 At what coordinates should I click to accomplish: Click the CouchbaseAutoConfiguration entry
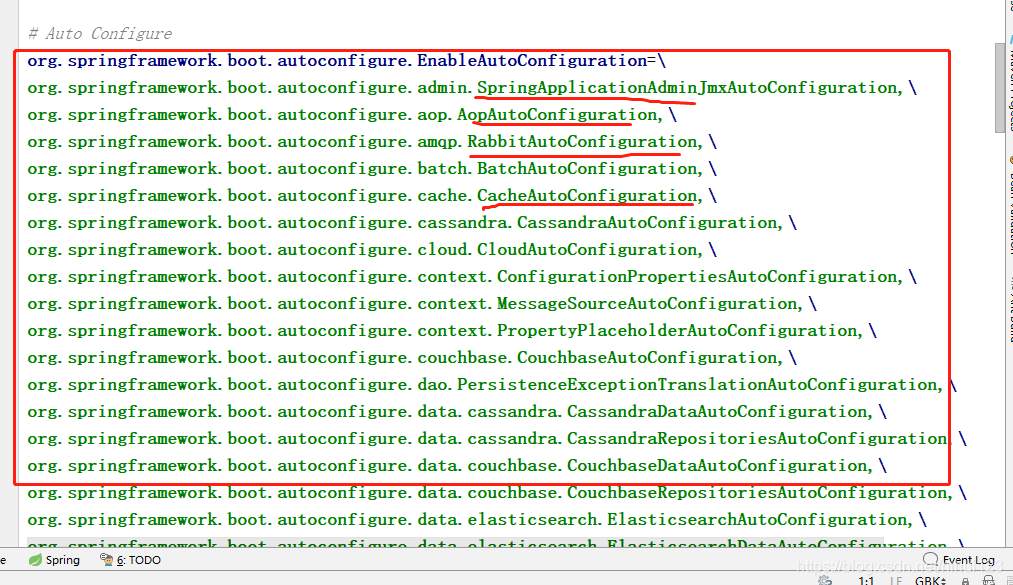[x=647, y=359]
